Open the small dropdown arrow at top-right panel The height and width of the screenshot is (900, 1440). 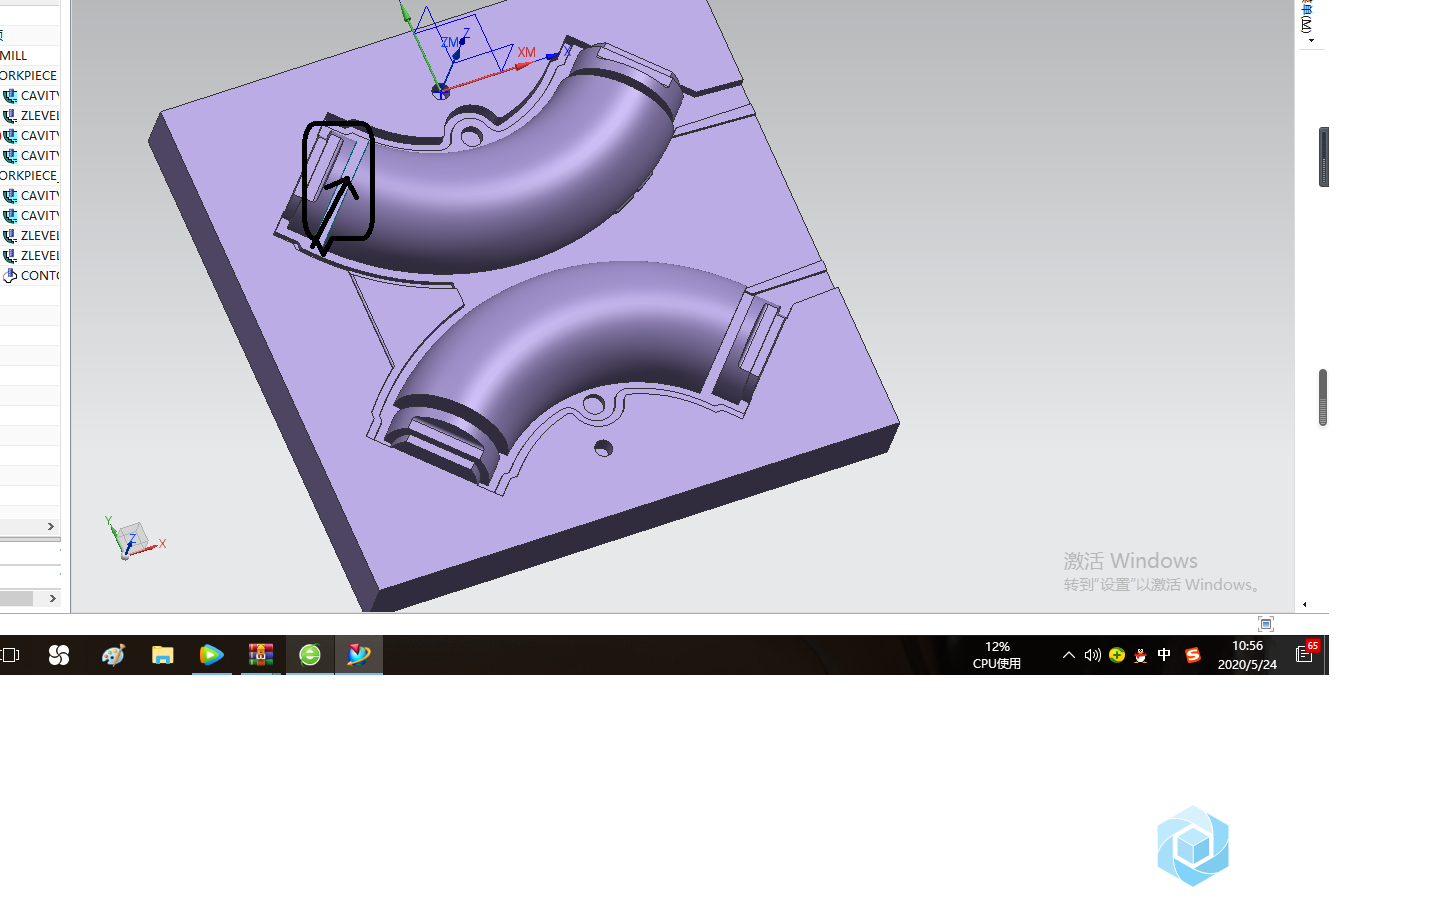1311,41
